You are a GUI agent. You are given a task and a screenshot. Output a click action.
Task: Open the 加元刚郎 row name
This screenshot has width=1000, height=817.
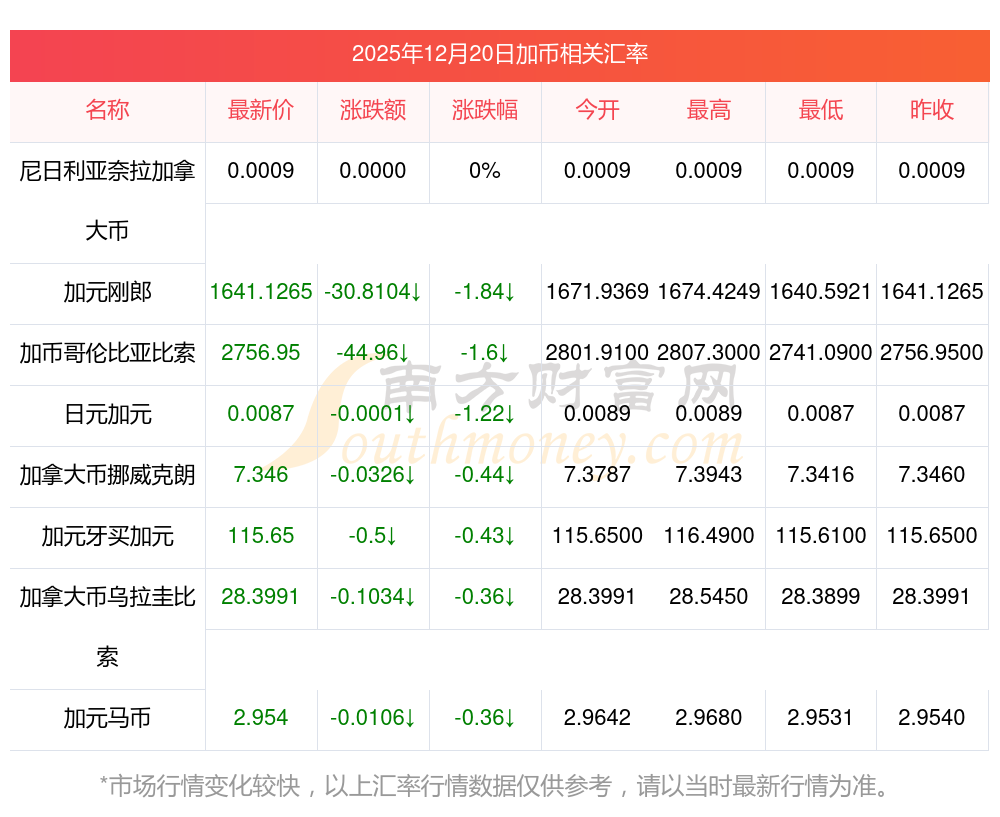pos(107,292)
